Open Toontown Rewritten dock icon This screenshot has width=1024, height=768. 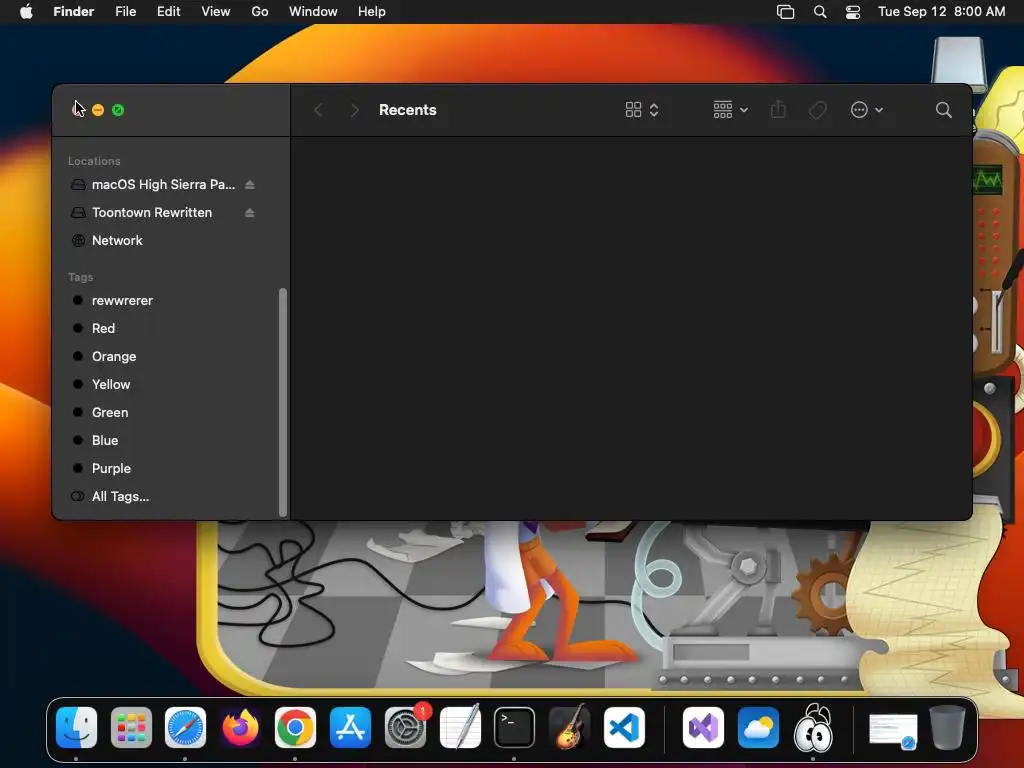click(x=813, y=727)
